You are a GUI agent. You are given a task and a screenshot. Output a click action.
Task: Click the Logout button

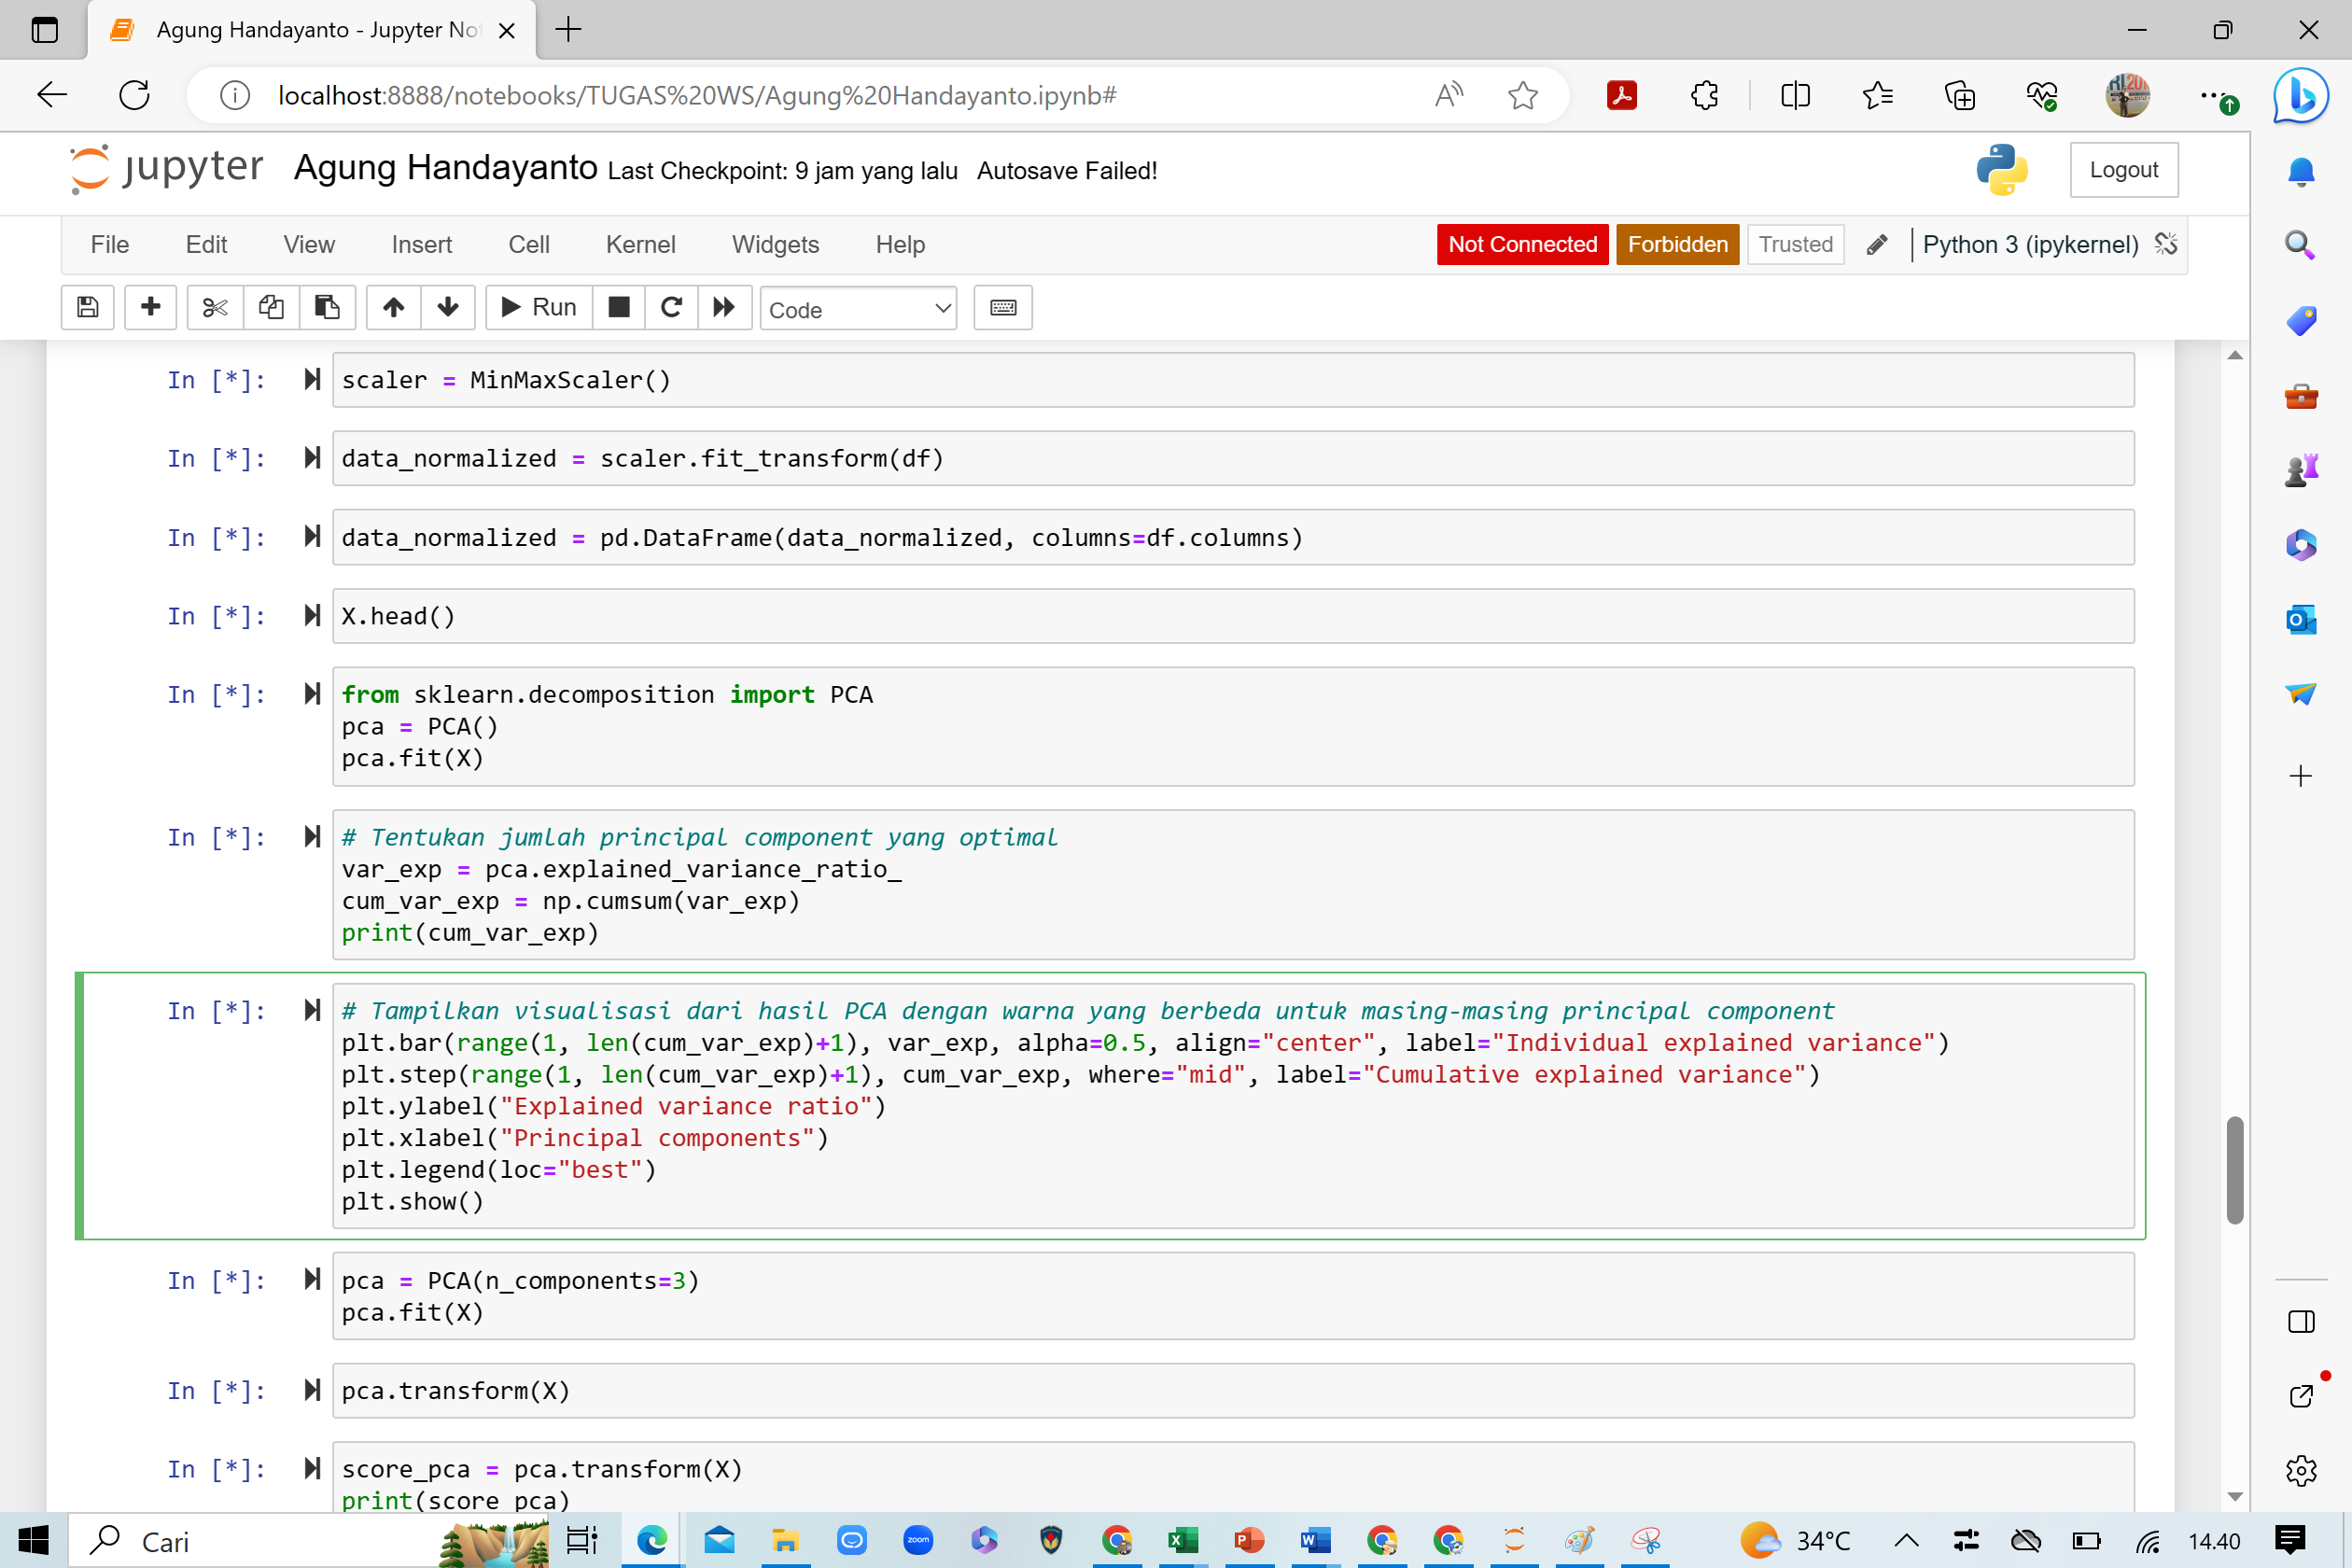(x=2123, y=169)
